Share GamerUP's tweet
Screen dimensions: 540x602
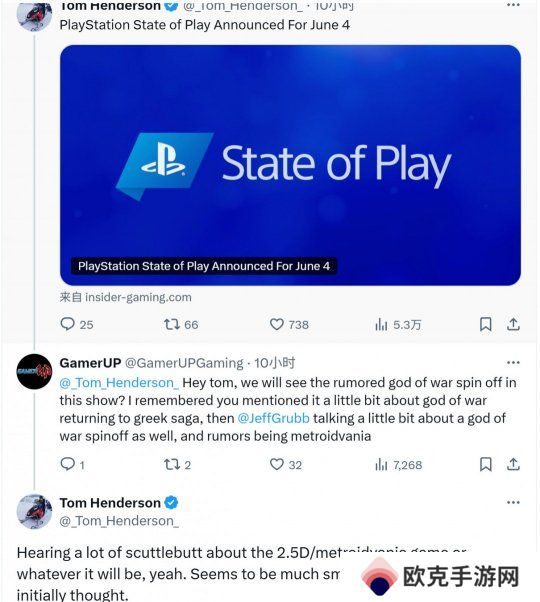click(x=513, y=465)
